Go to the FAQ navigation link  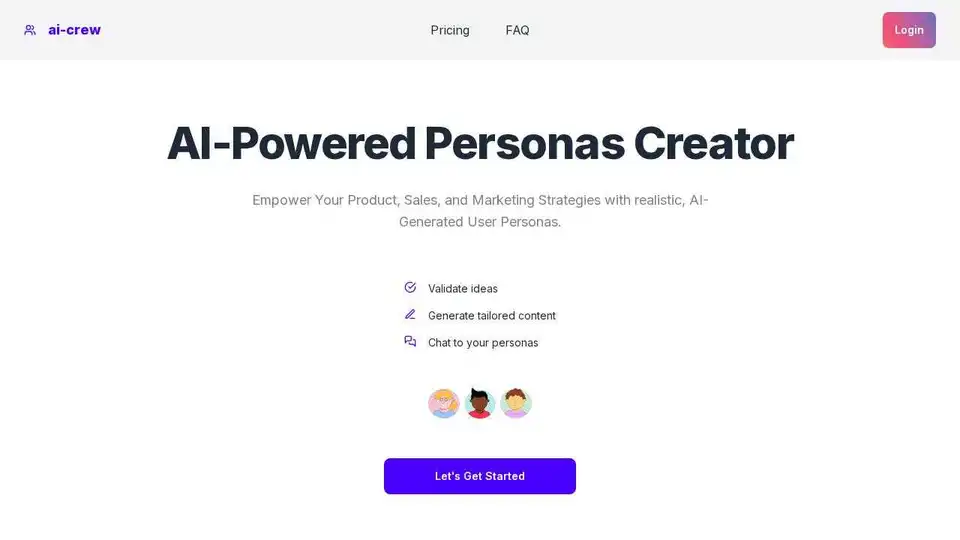[517, 30]
